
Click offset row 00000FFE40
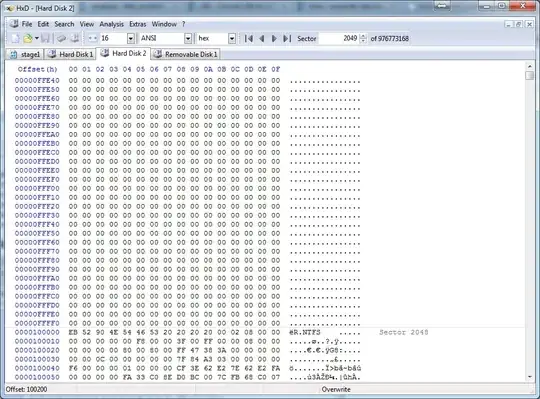(37, 81)
